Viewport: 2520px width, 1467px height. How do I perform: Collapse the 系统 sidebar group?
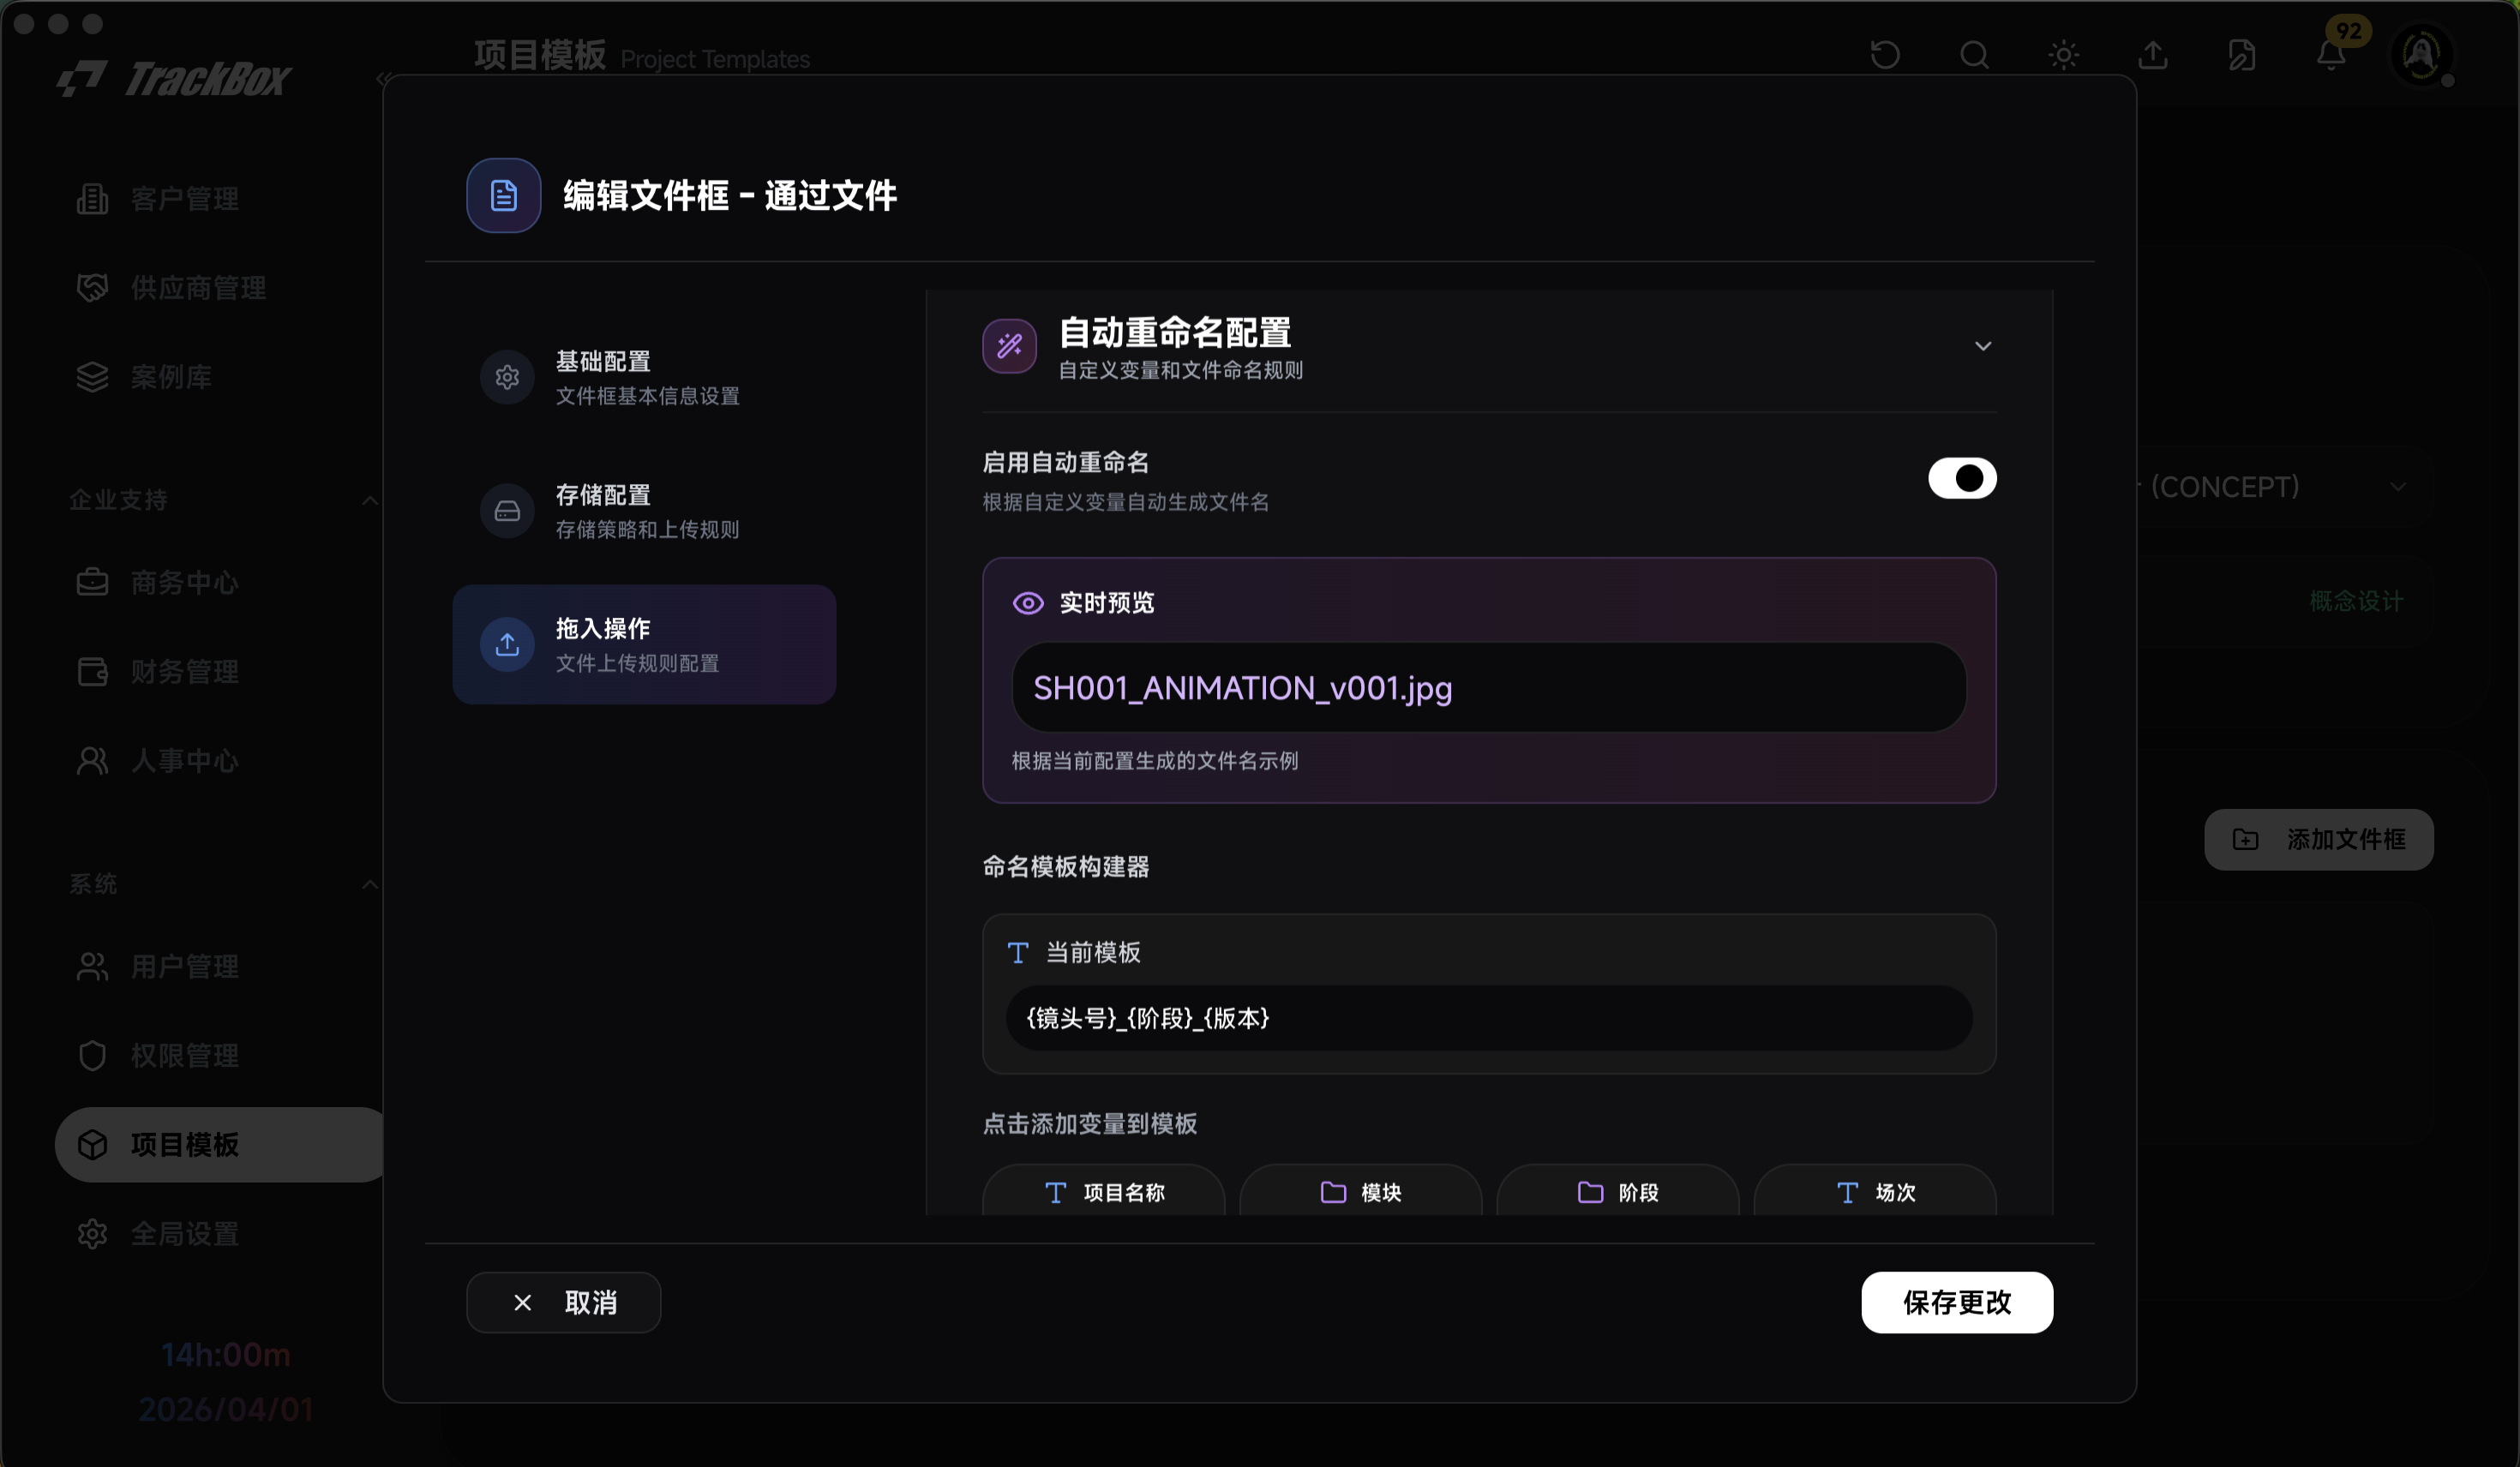coord(369,884)
